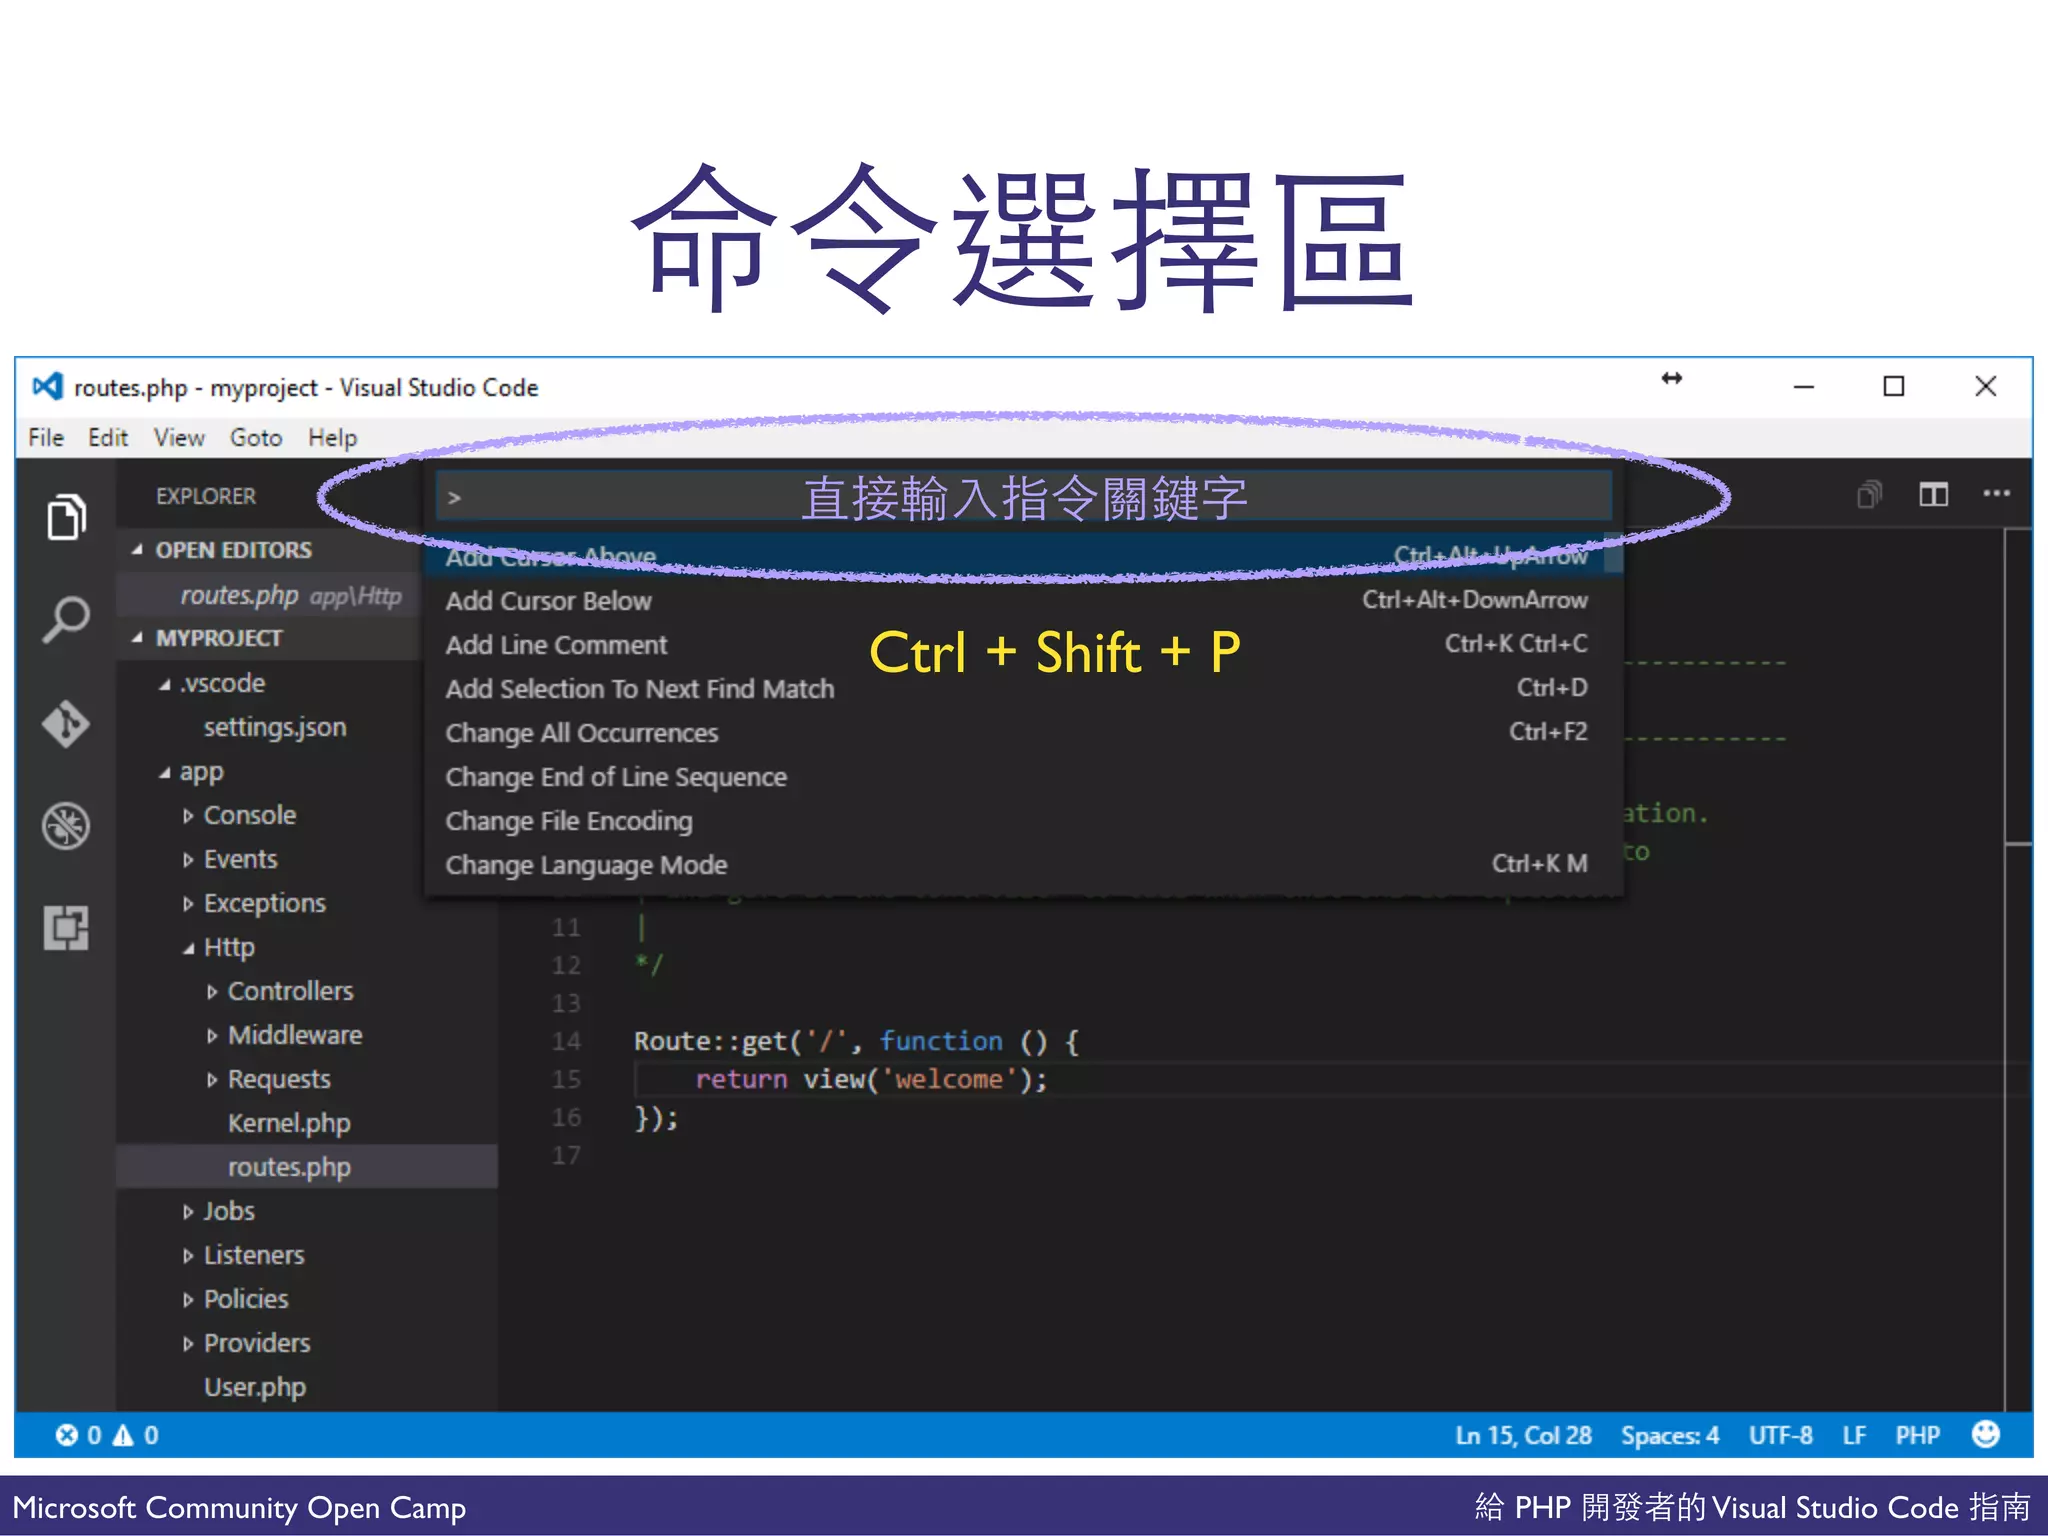
Task: Open the Goto menu
Action: coord(256,437)
